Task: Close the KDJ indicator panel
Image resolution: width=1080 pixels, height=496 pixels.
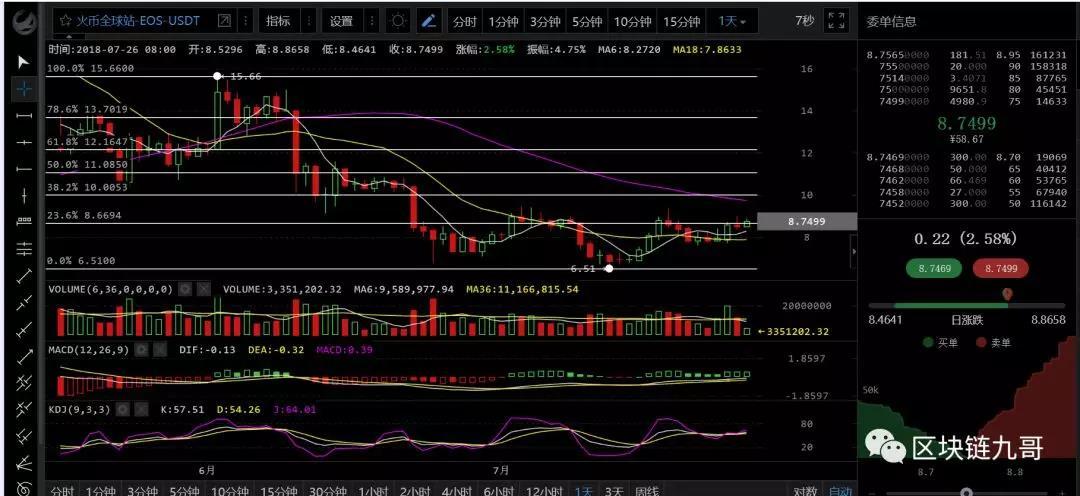Action: point(141,409)
